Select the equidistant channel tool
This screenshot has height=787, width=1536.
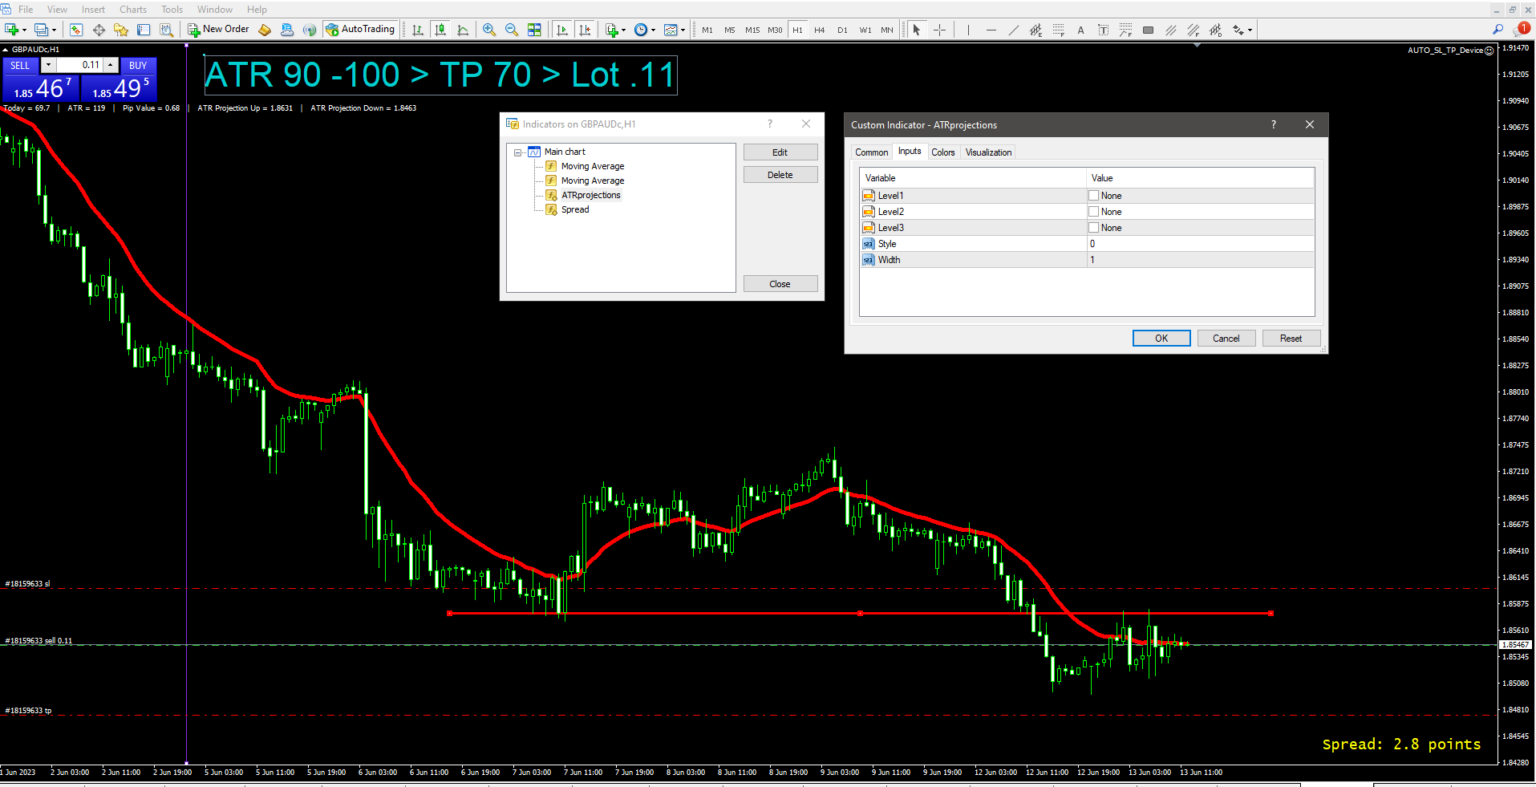[x=1034, y=29]
